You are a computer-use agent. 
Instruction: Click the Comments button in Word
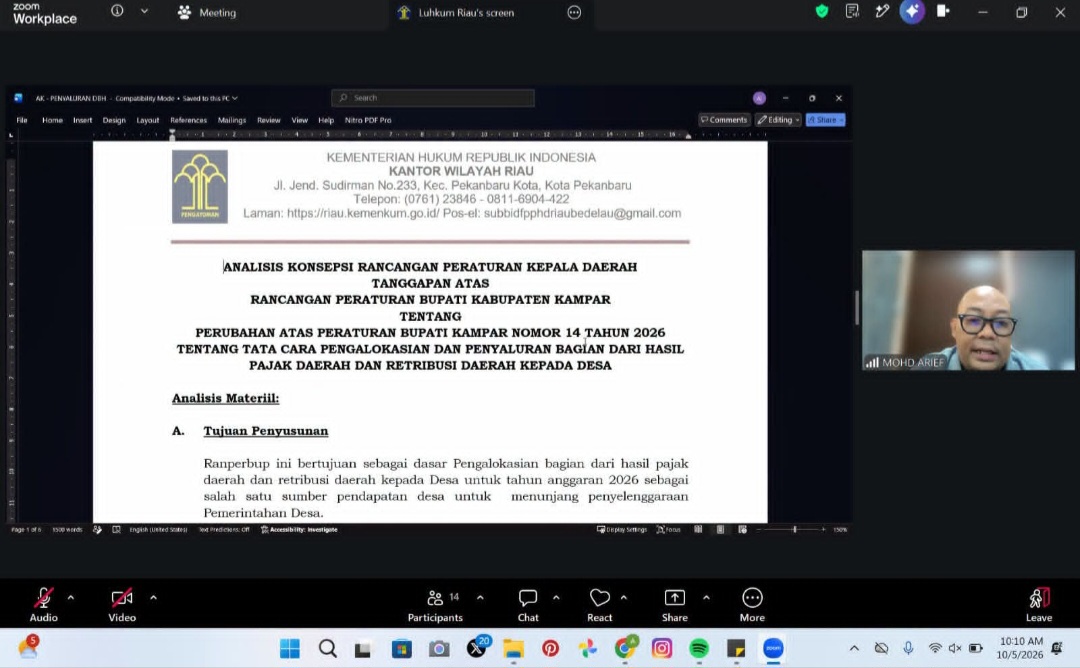pyautogui.click(x=724, y=120)
